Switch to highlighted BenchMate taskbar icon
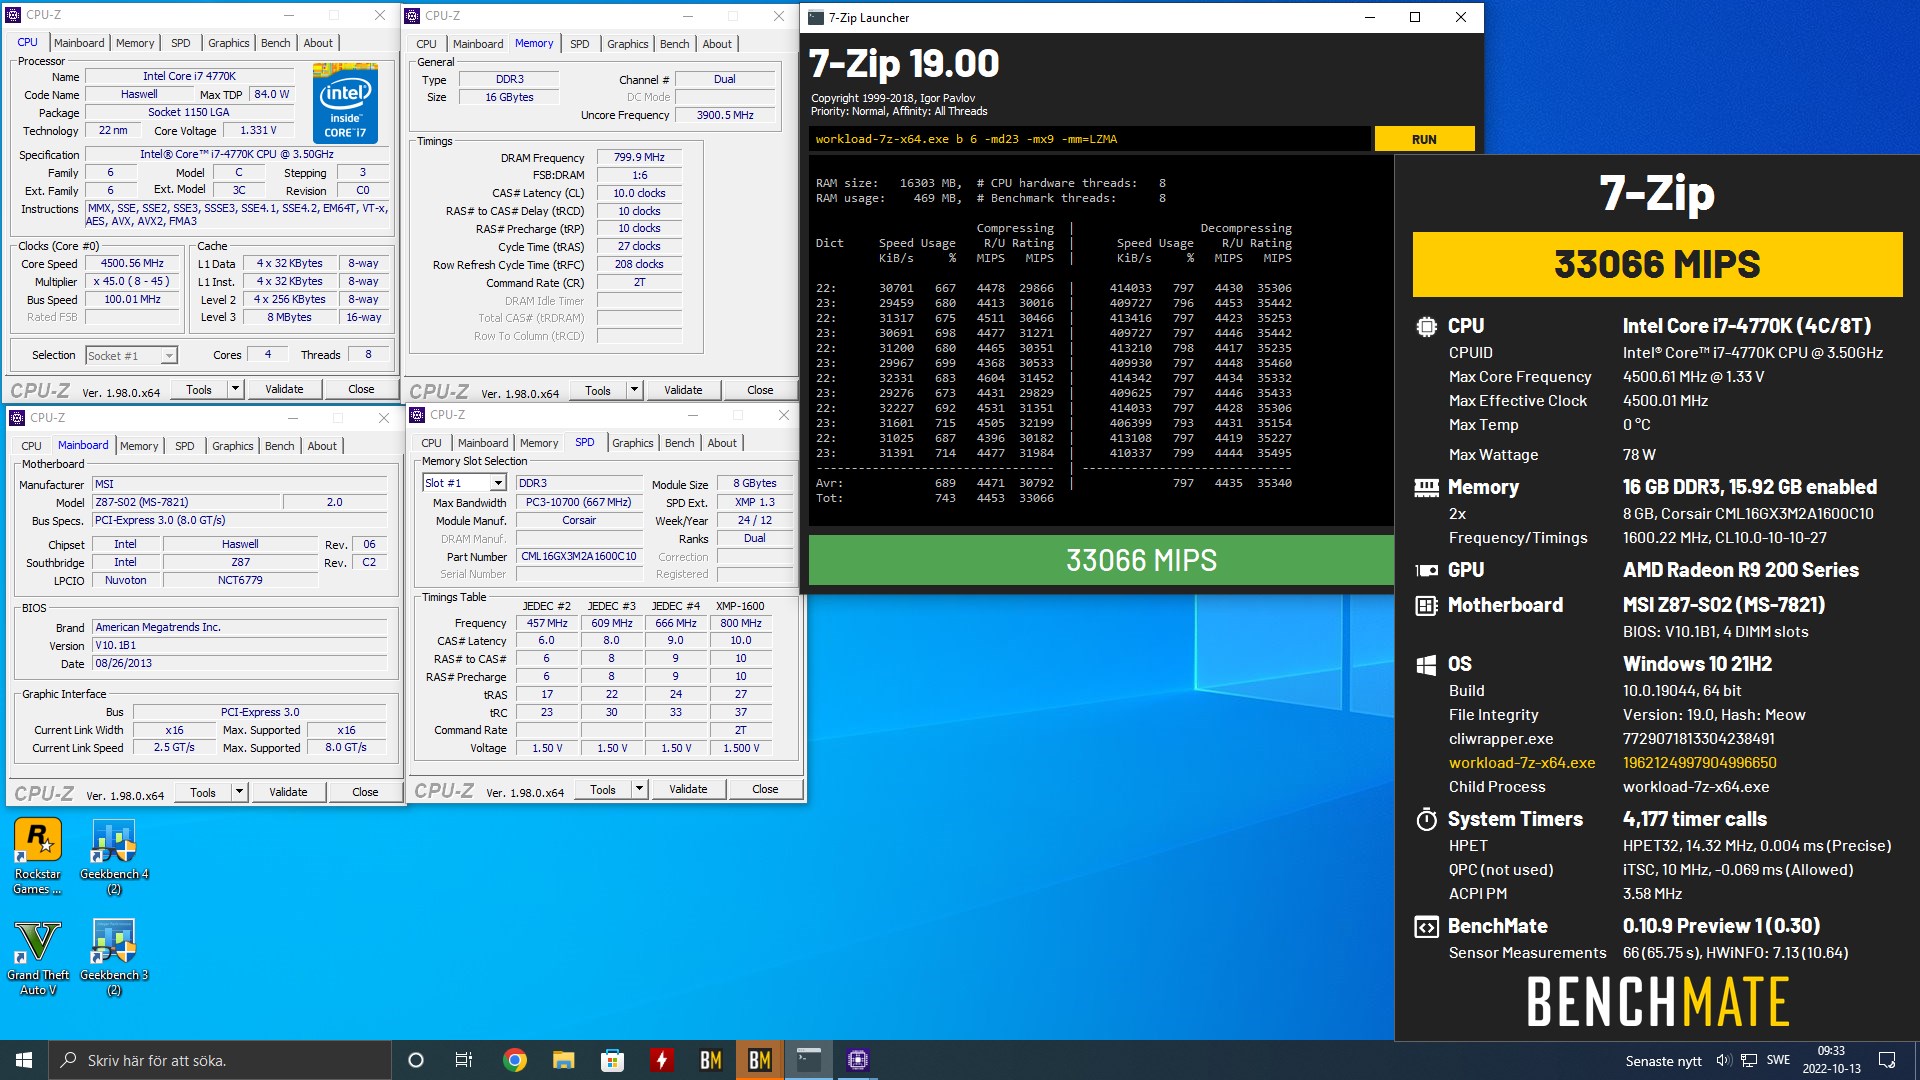 pyautogui.click(x=759, y=1060)
